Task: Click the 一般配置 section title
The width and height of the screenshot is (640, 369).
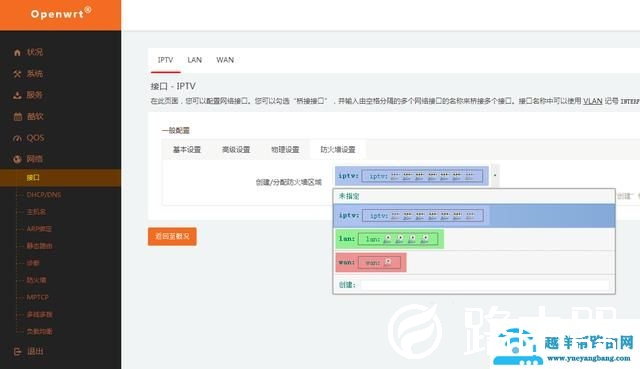Action: (x=176, y=131)
